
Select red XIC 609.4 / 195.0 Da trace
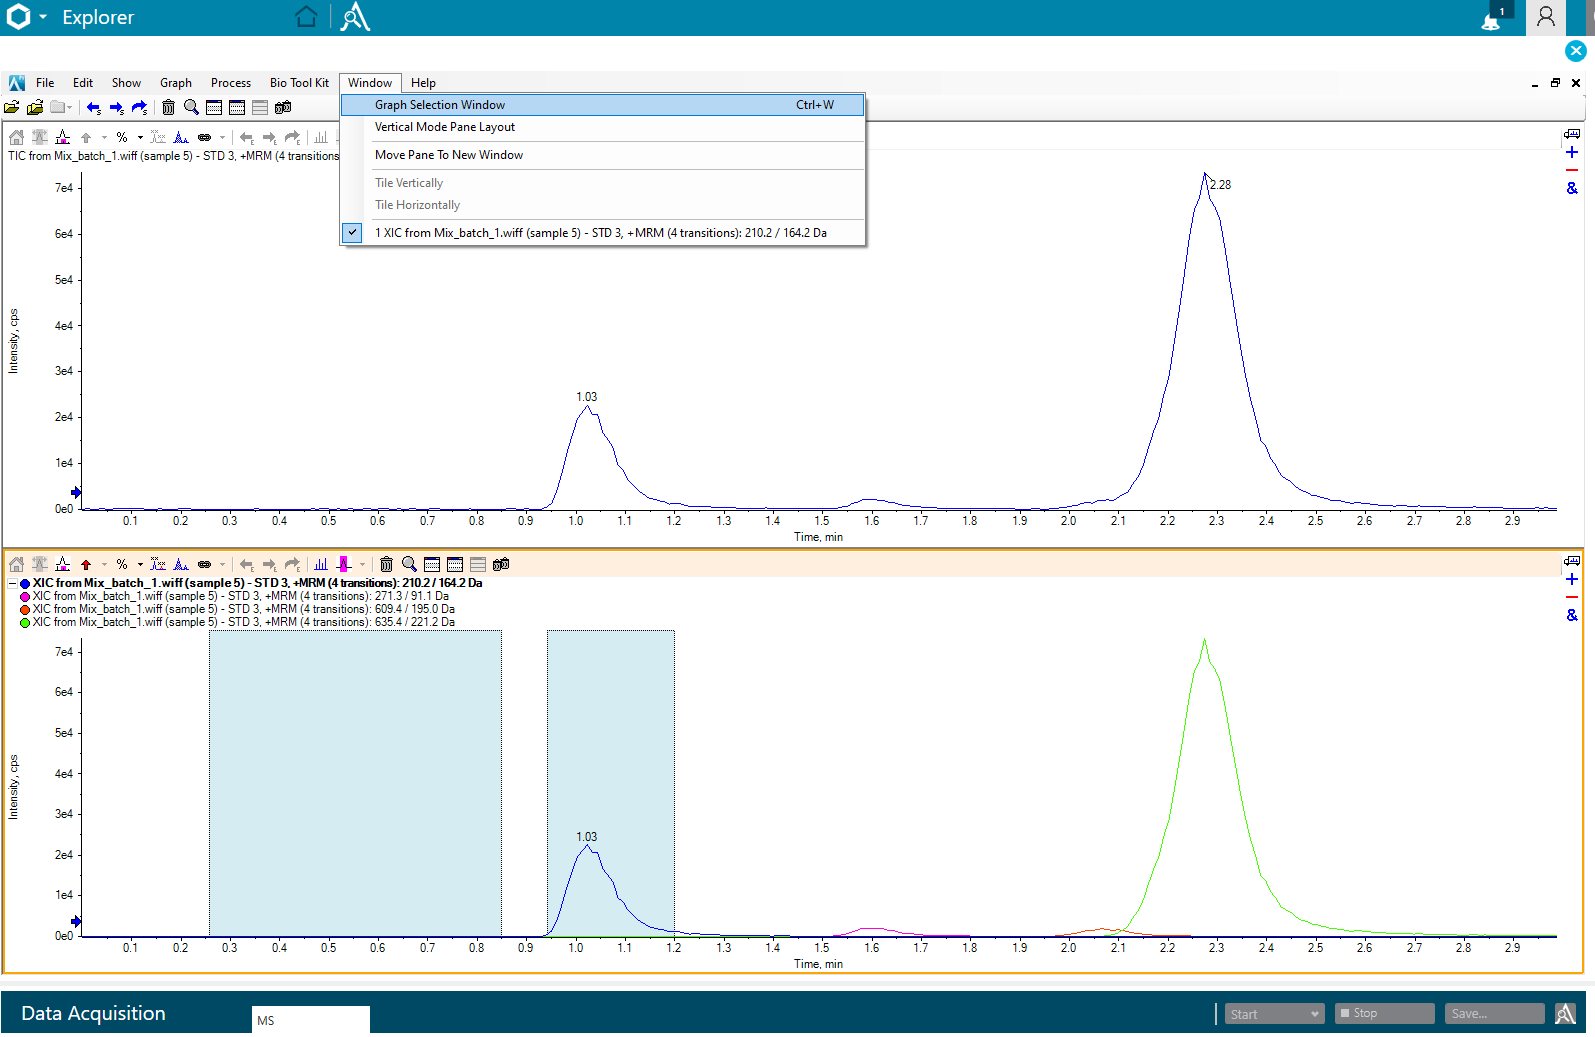pos(237,609)
